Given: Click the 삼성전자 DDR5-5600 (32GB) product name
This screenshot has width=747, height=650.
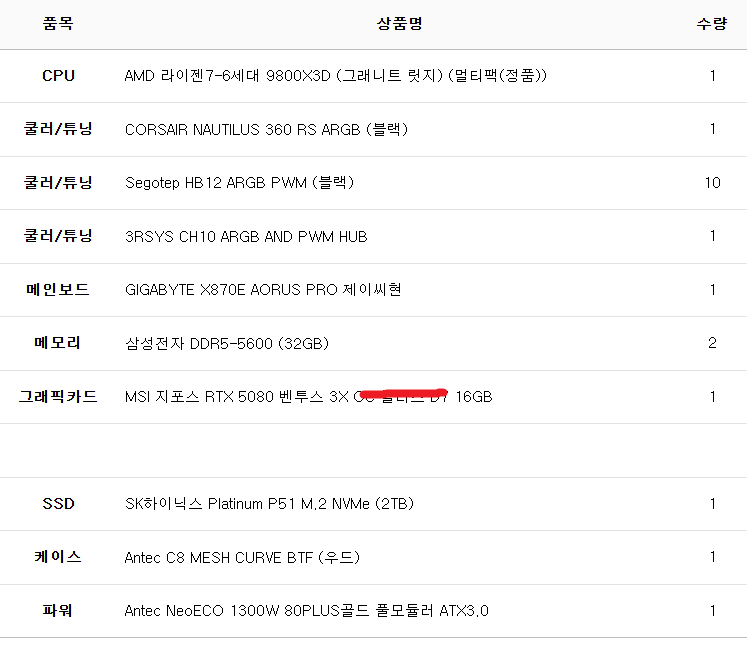Looking at the screenshot, I should 227,343.
